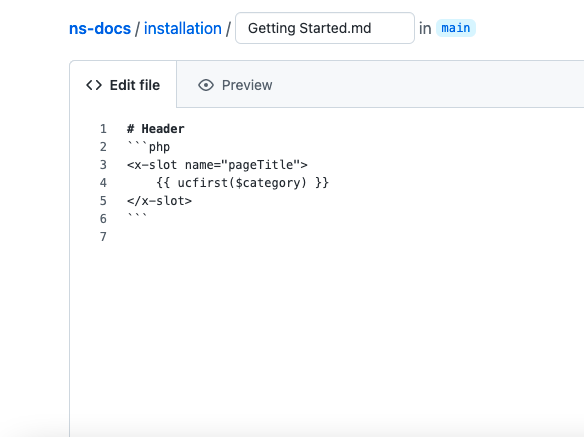Click line number 1 in the gutter
This screenshot has height=437, width=584.
[x=103, y=129]
